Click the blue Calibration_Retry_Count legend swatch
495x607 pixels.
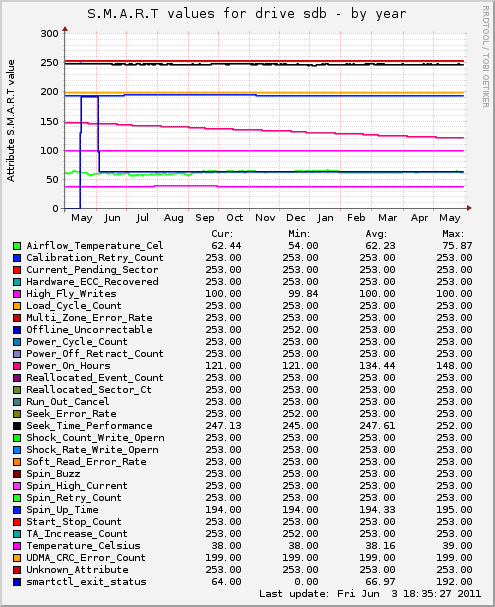[x=17, y=258]
